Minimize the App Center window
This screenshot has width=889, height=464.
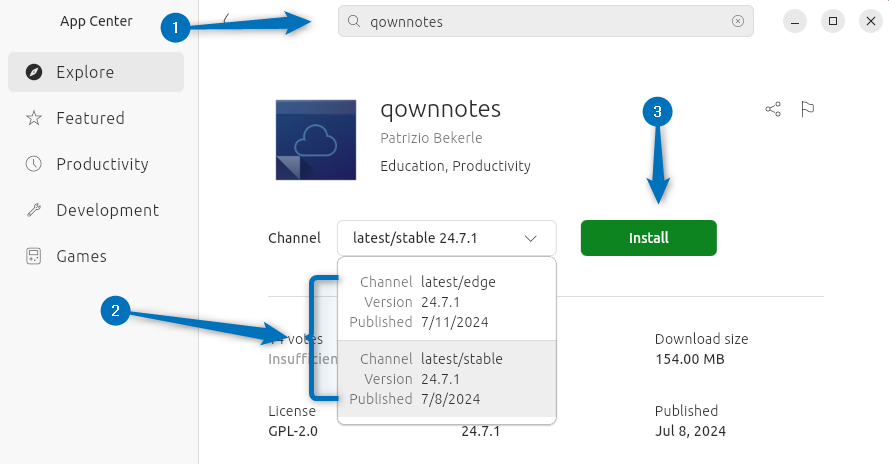click(795, 21)
